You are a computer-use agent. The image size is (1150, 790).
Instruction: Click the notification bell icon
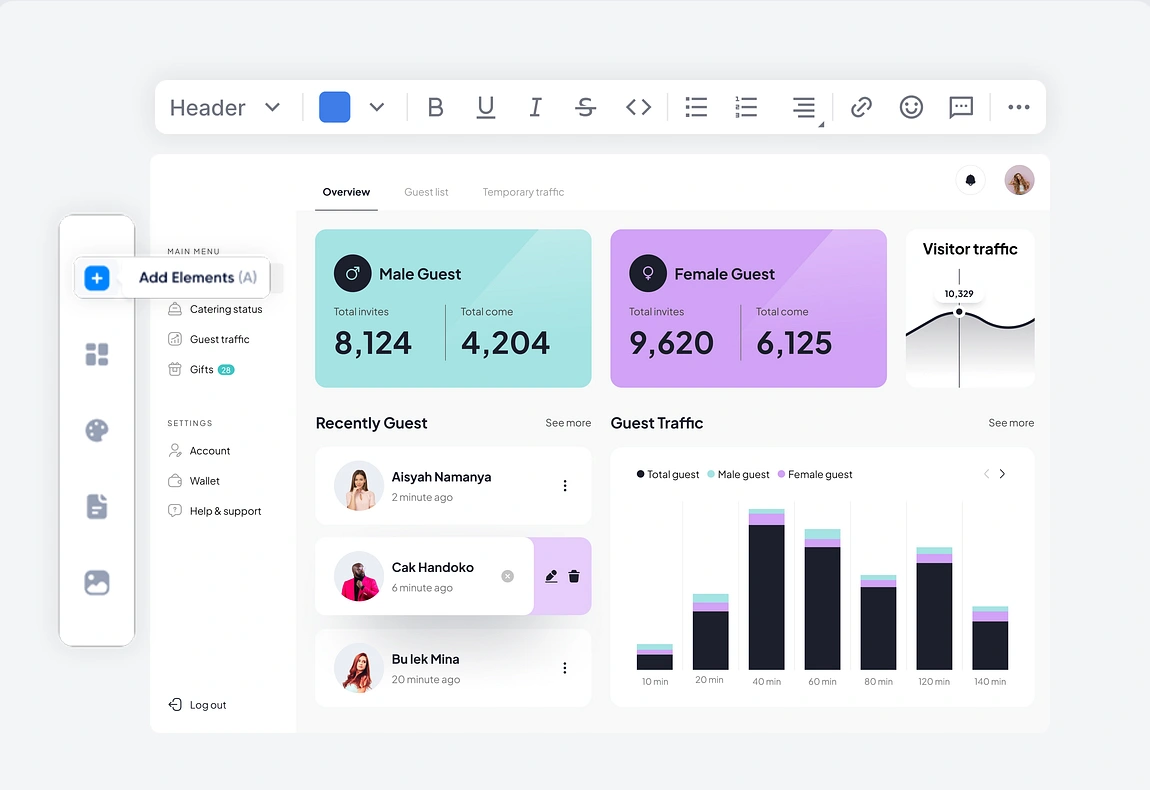(x=970, y=180)
